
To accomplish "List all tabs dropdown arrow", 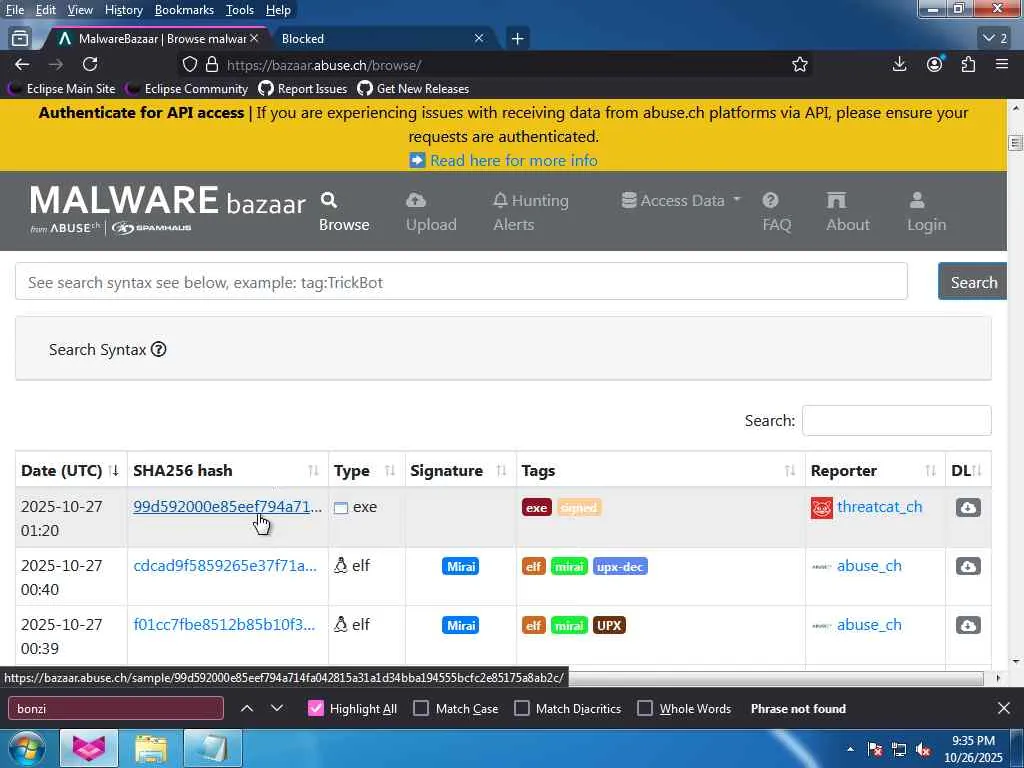I will (x=996, y=39).
